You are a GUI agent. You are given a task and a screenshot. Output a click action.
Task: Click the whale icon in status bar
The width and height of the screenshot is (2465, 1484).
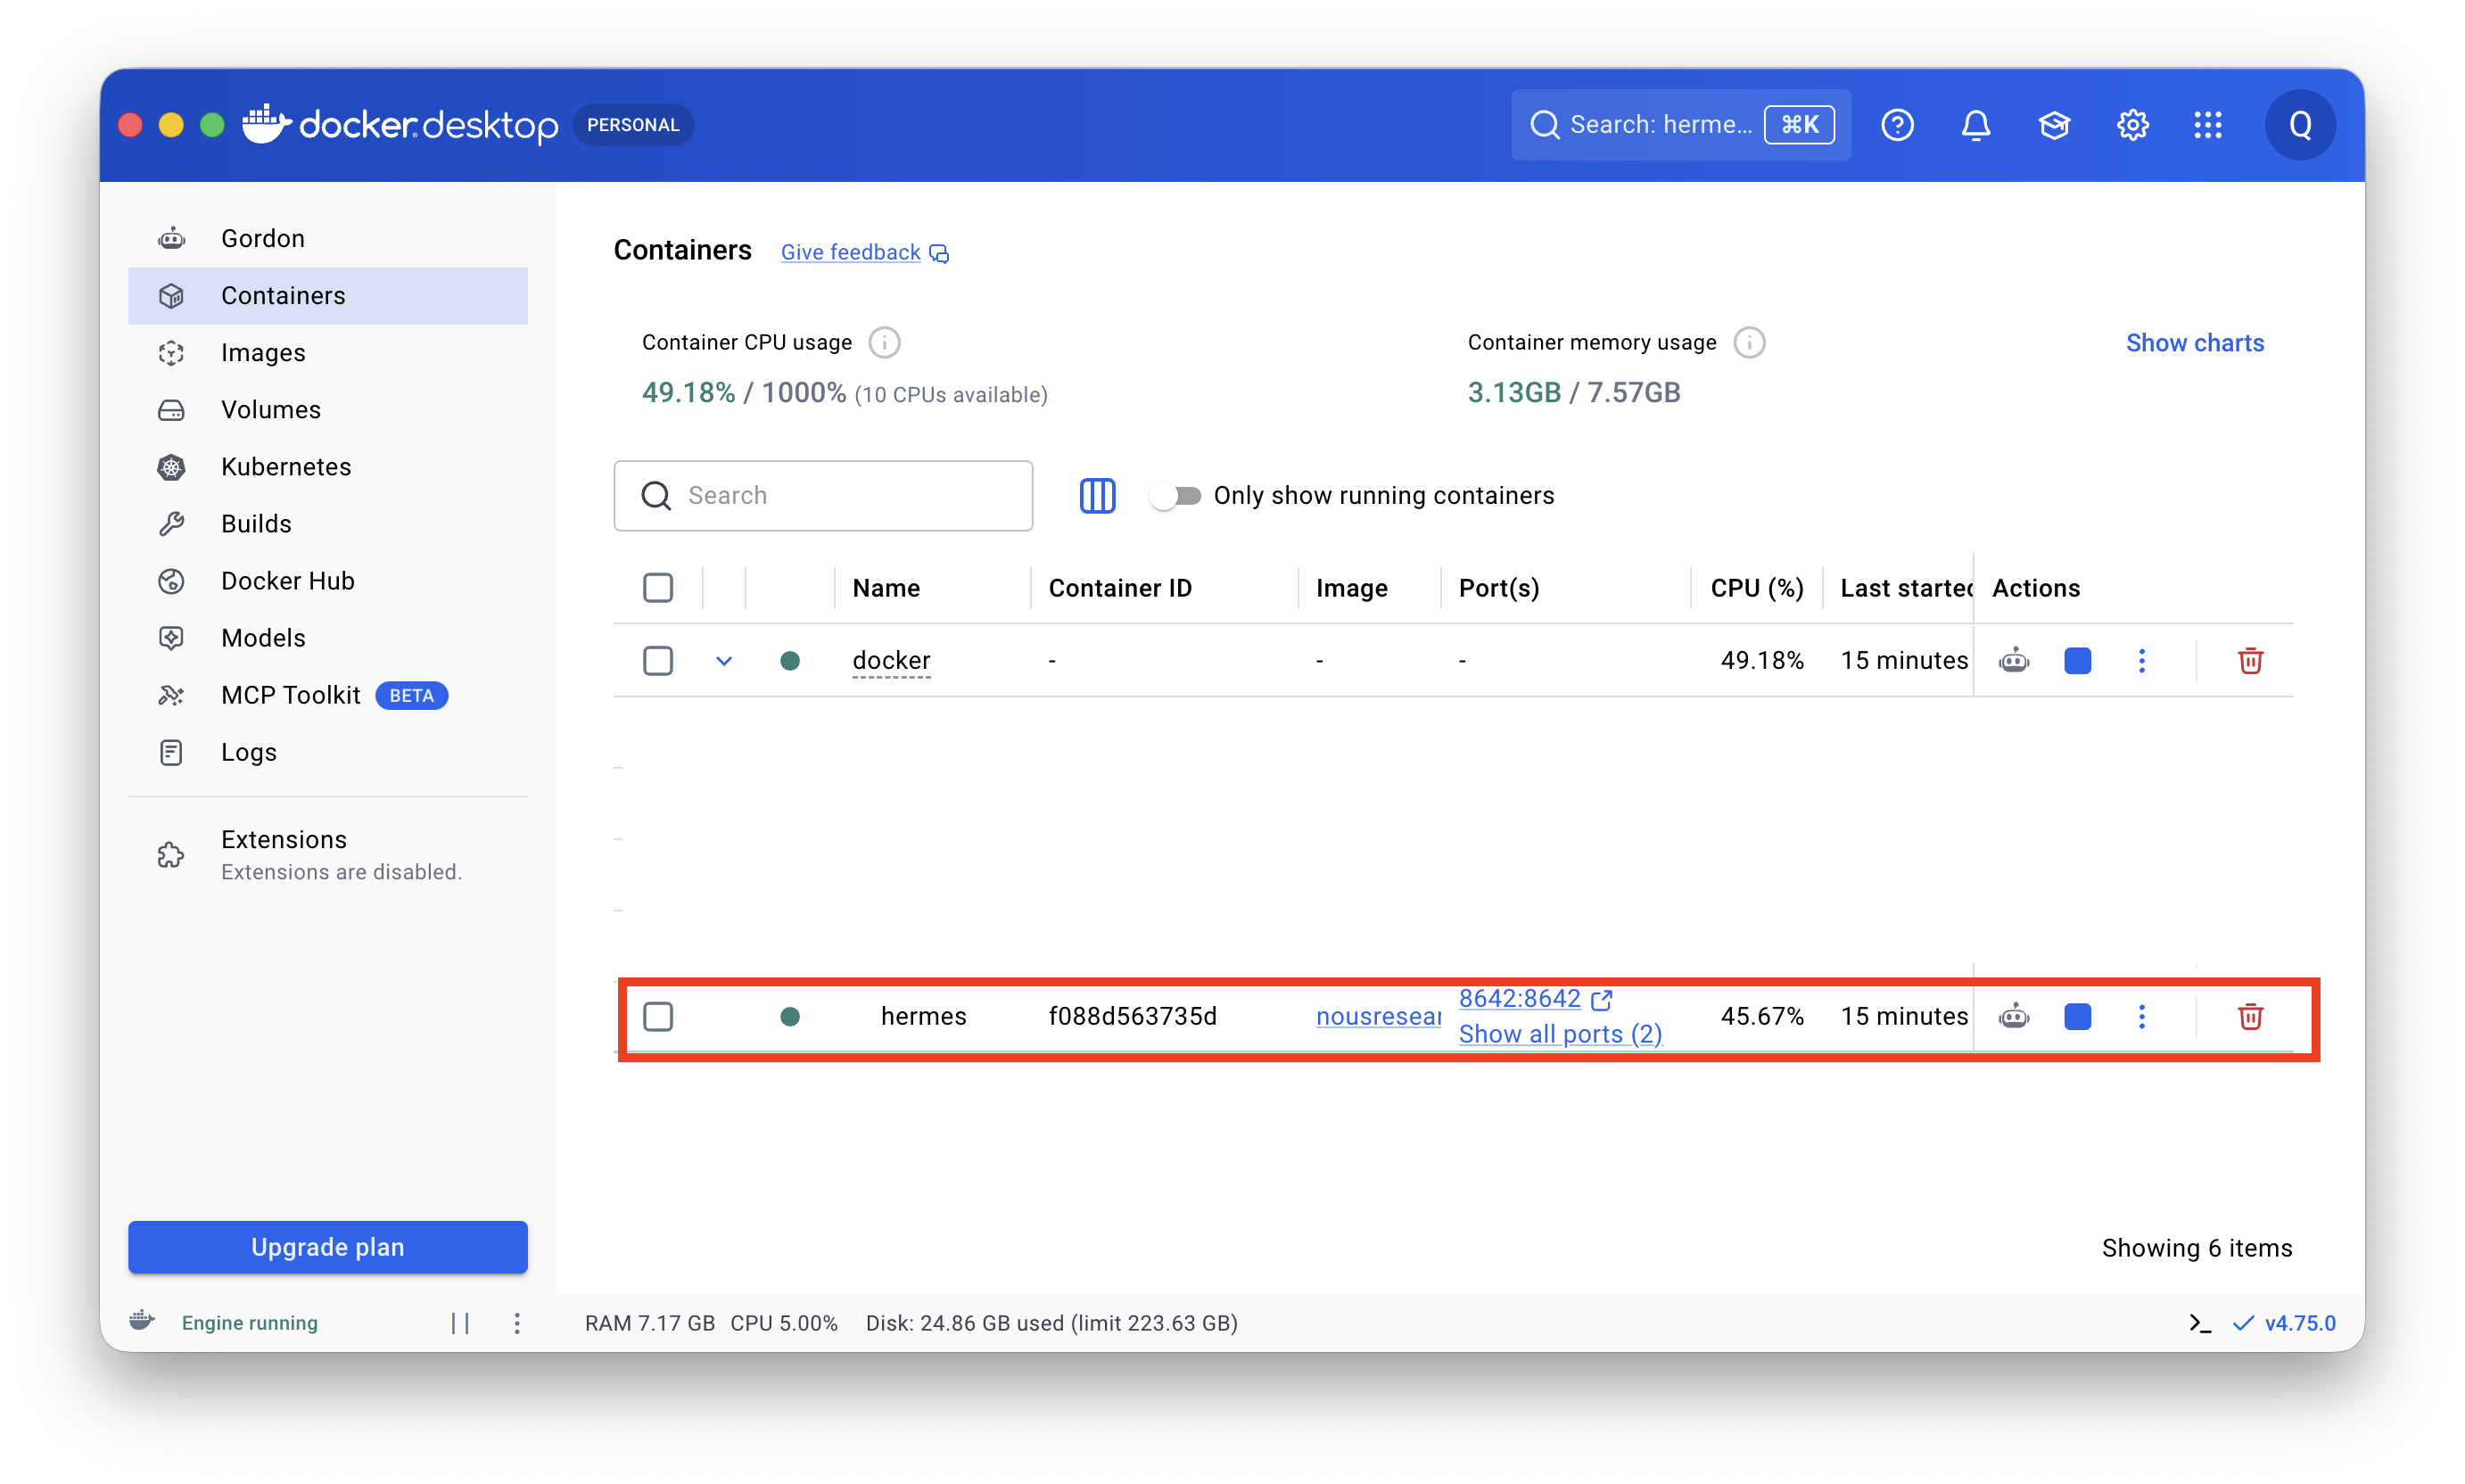coord(142,1320)
